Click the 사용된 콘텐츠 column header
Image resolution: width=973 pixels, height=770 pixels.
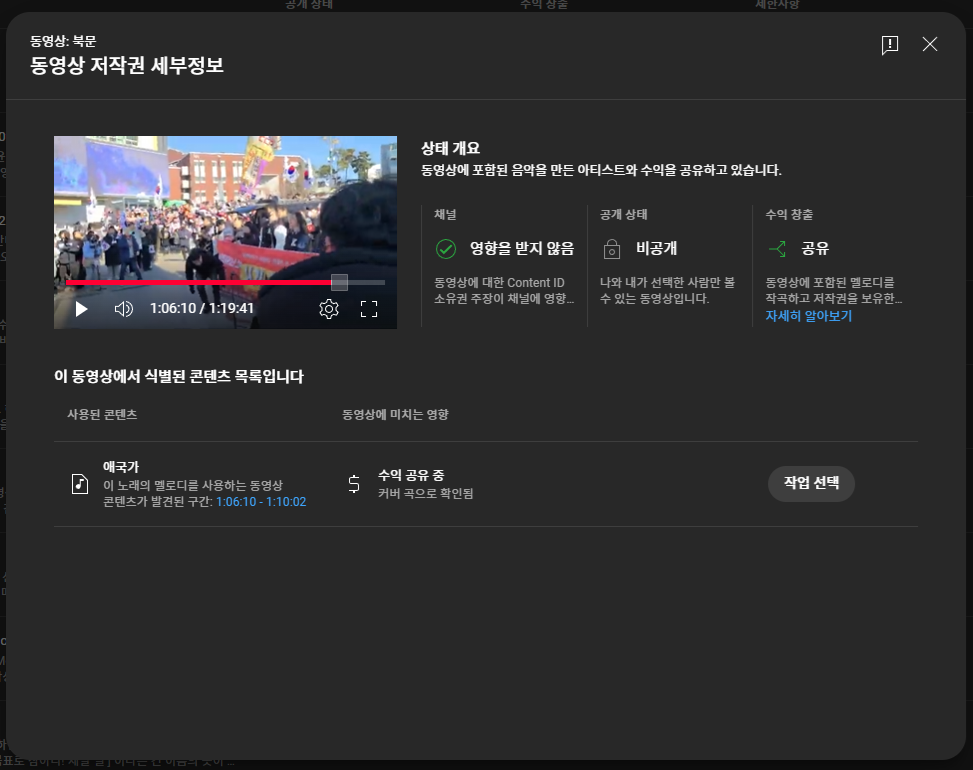coord(102,414)
